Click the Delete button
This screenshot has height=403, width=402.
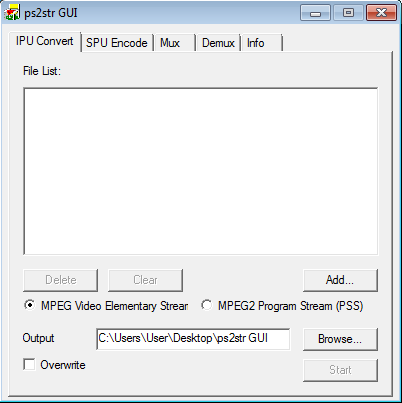(x=61, y=280)
